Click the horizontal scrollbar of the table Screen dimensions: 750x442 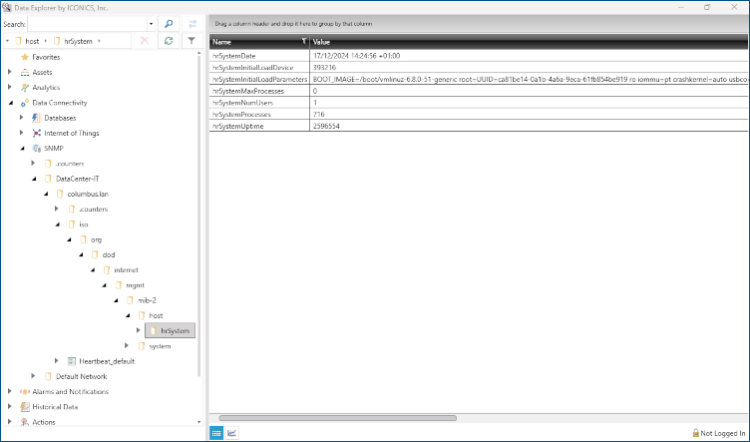tap(338, 418)
